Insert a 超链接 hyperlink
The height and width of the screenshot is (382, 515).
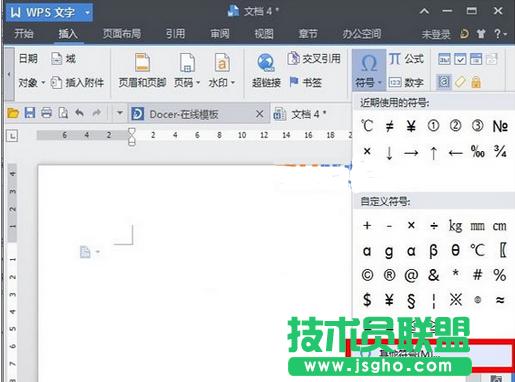point(266,70)
